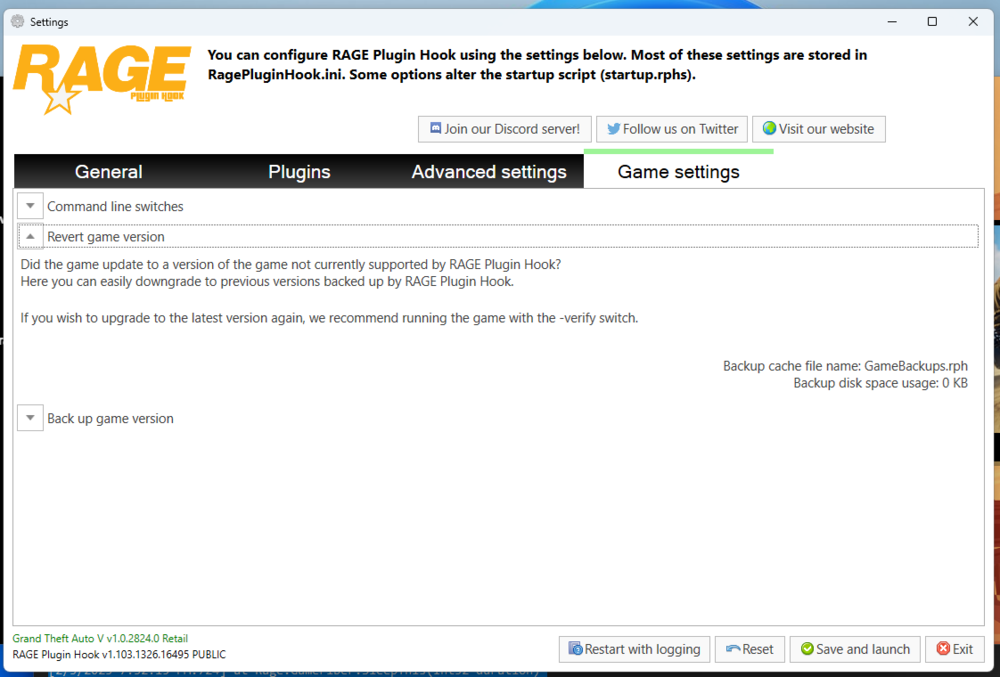
Task: Minimize the Settings window
Action: click(892, 22)
